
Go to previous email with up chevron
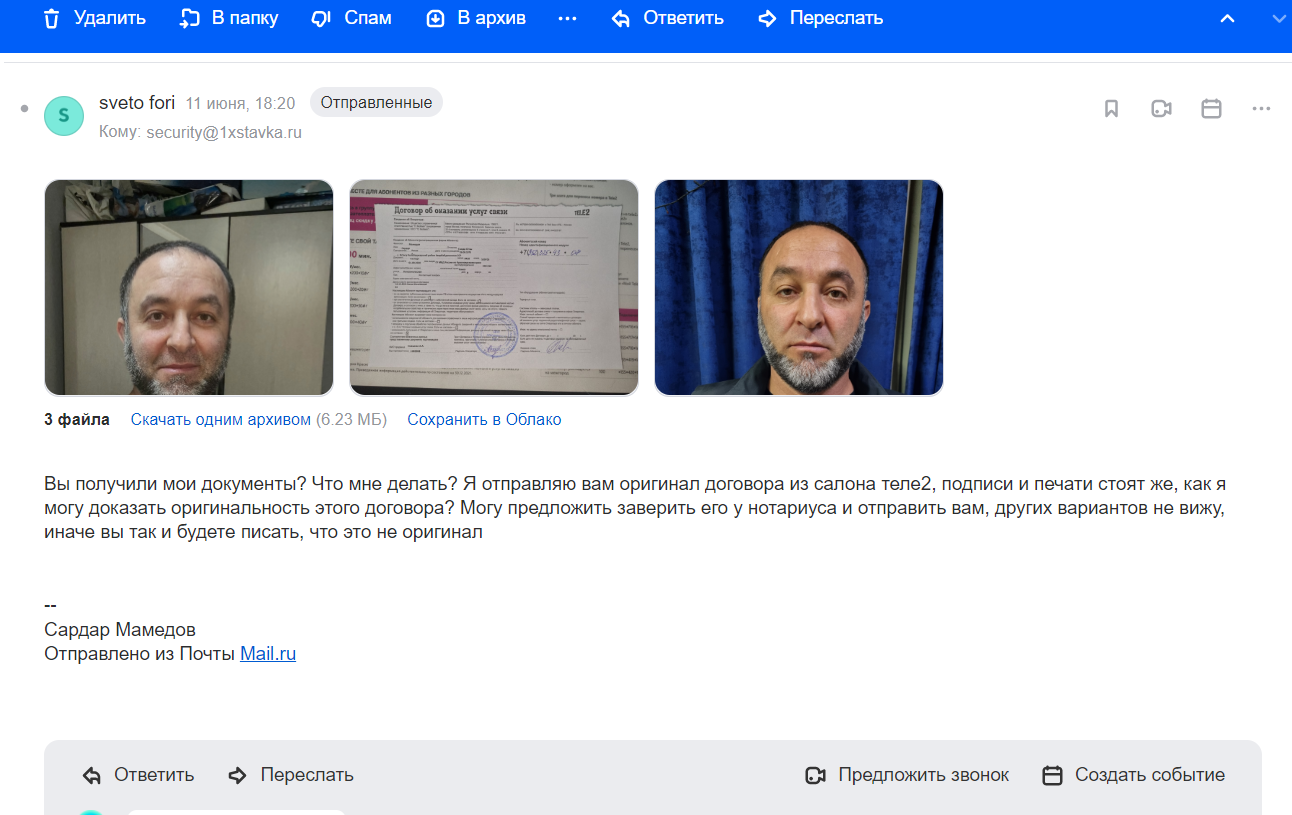pyautogui.click(x=1227, y=19)
